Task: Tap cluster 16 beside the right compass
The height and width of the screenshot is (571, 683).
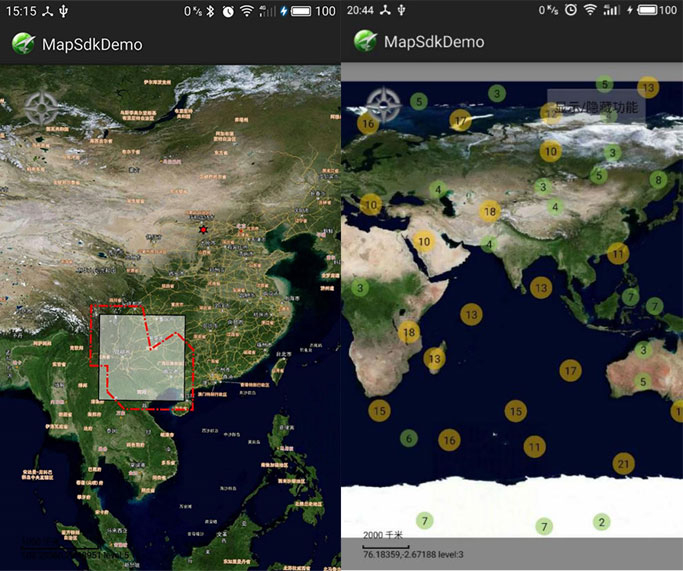Action: (x=368, y=124)
